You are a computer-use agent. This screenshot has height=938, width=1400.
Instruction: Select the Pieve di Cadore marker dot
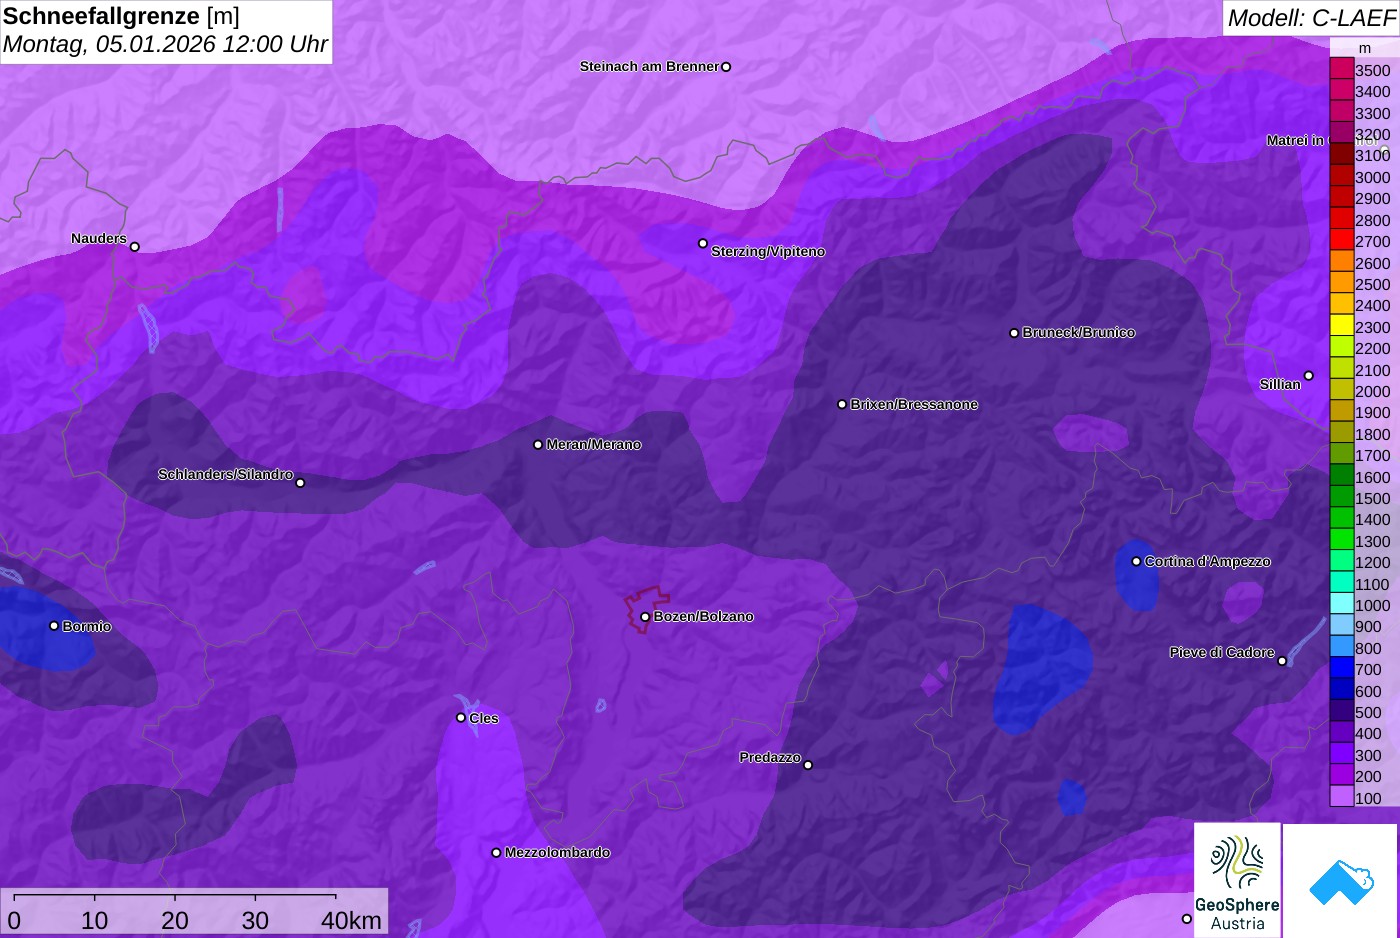[x=1282, y=661]
